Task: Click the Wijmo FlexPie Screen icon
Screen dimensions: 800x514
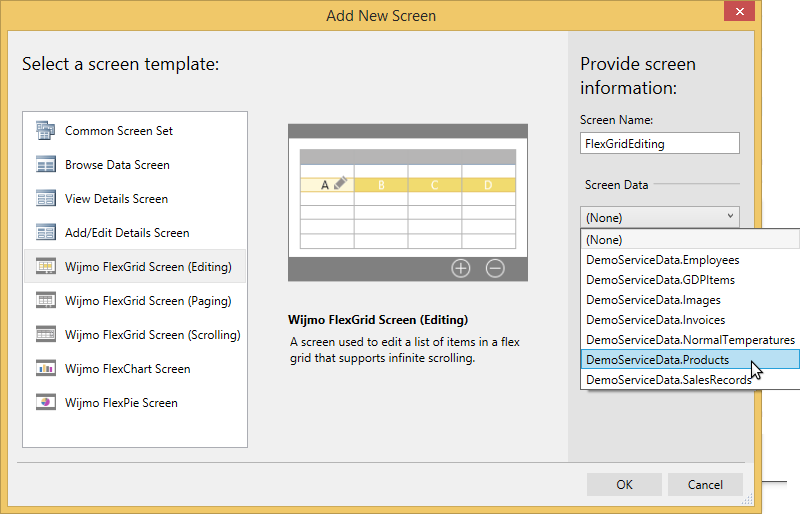Action: click(x=45, y=402)
